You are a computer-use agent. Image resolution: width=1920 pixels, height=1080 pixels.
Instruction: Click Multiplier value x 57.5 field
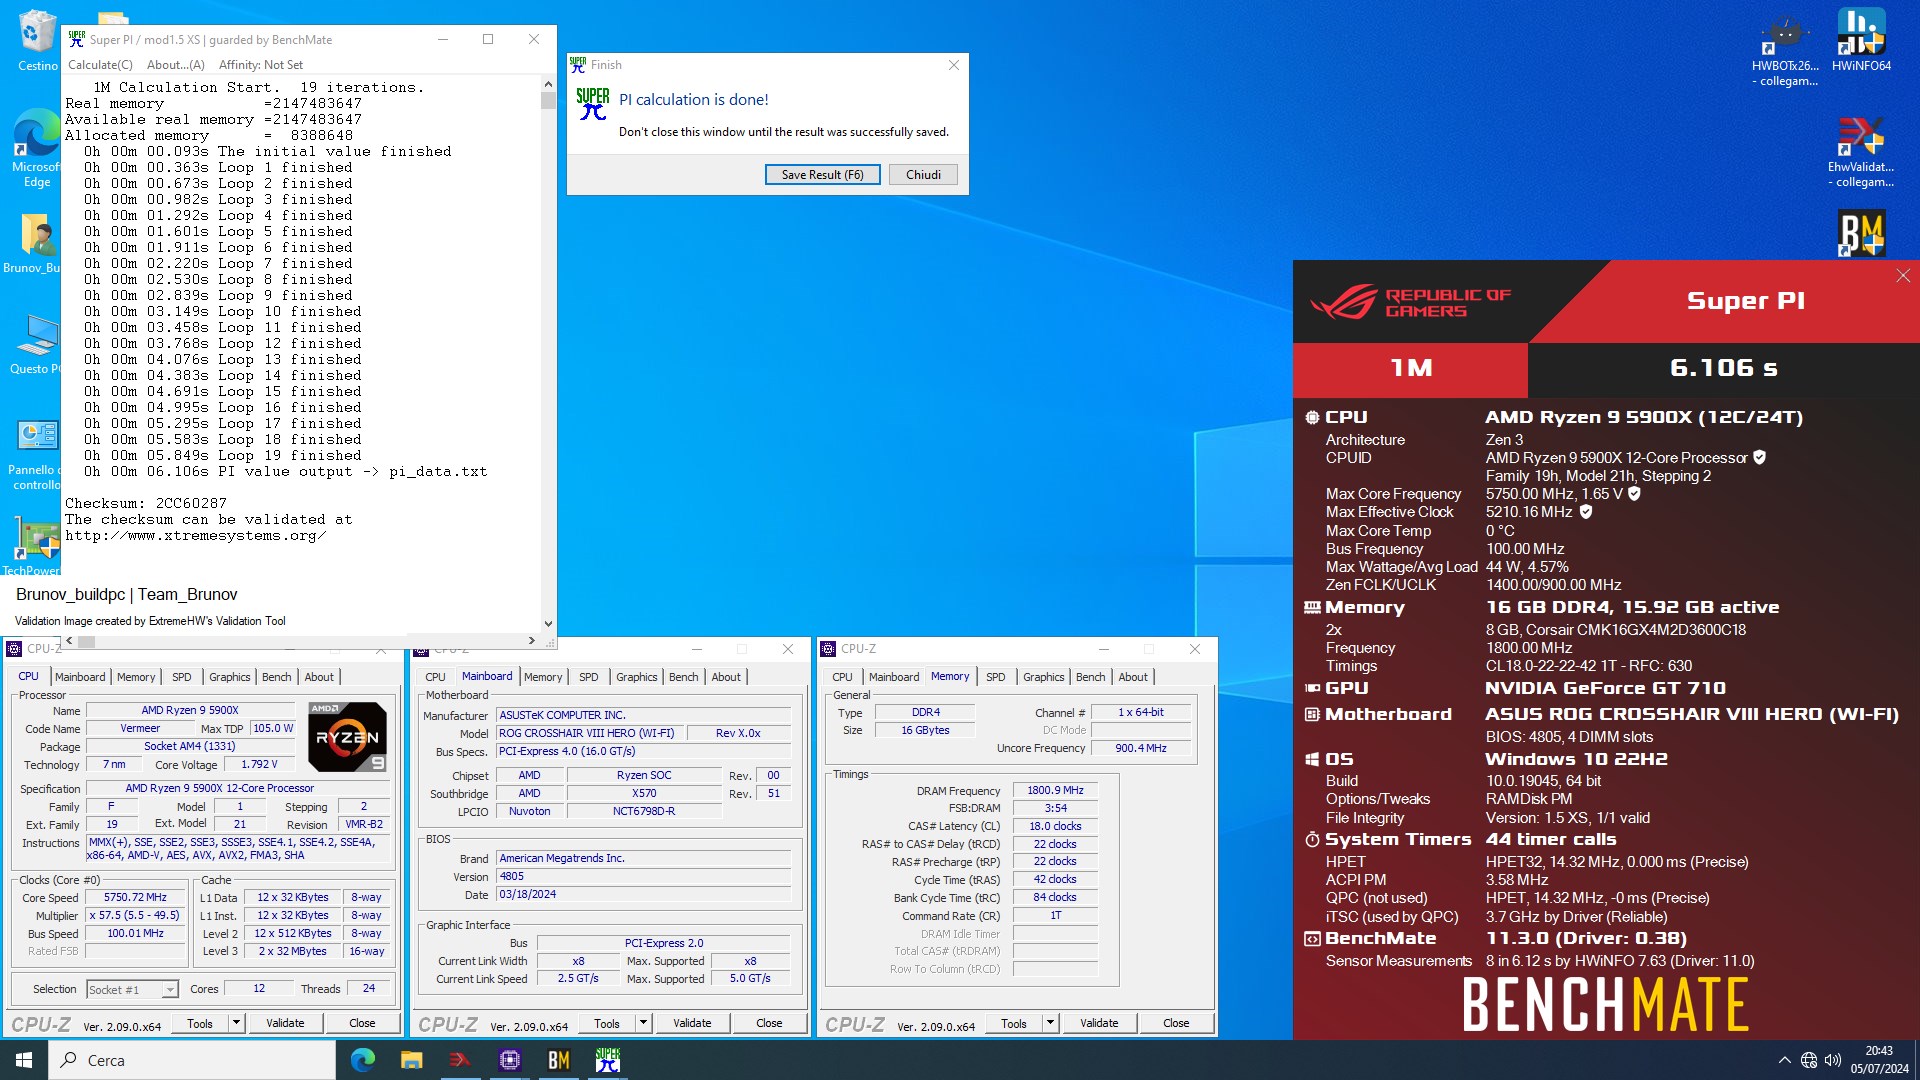(x=135, y=915)
